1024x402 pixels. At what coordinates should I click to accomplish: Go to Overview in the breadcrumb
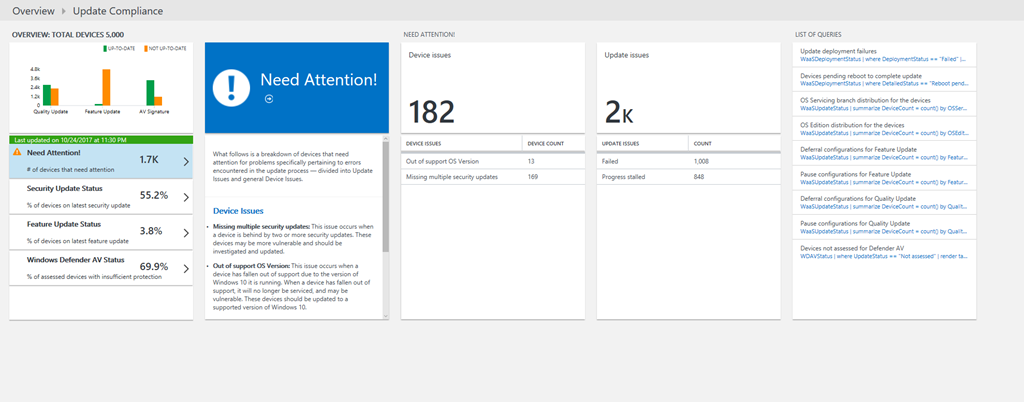tap(33, 11)
